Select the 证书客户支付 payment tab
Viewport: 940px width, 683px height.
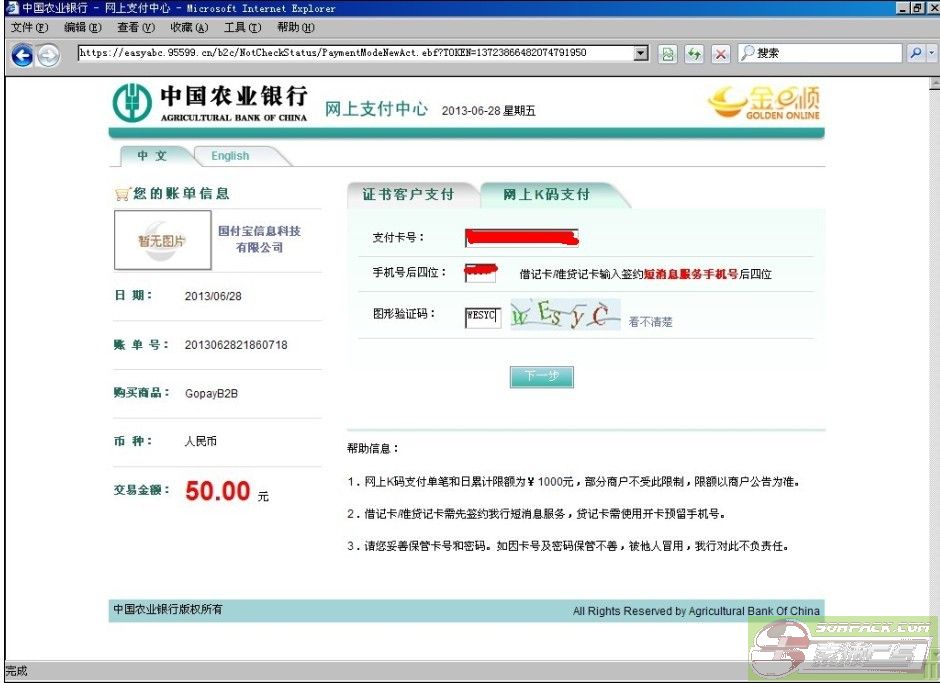(409, 194)
